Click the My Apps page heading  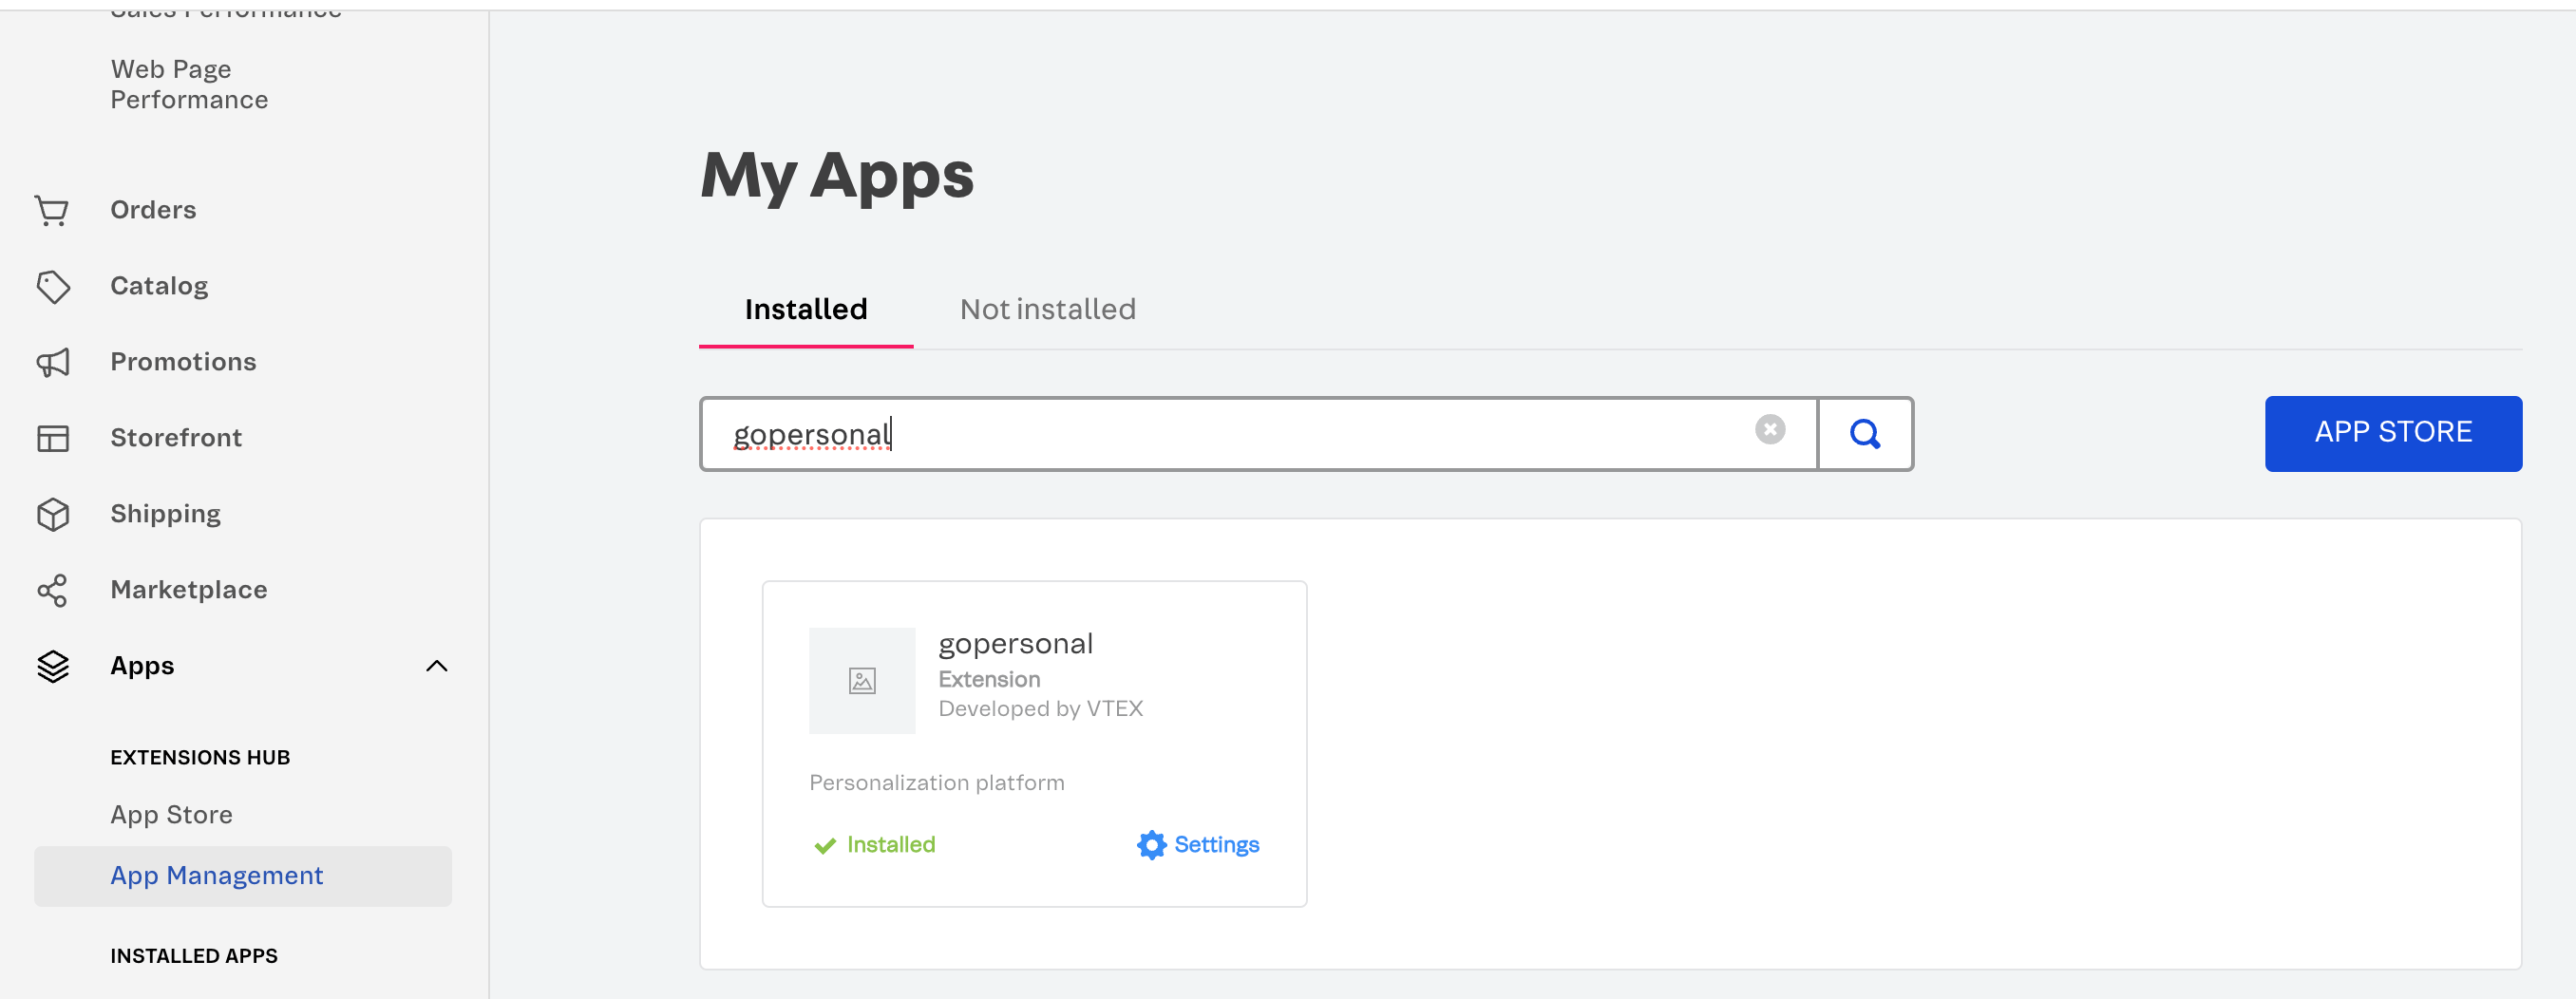coord(837,176)
